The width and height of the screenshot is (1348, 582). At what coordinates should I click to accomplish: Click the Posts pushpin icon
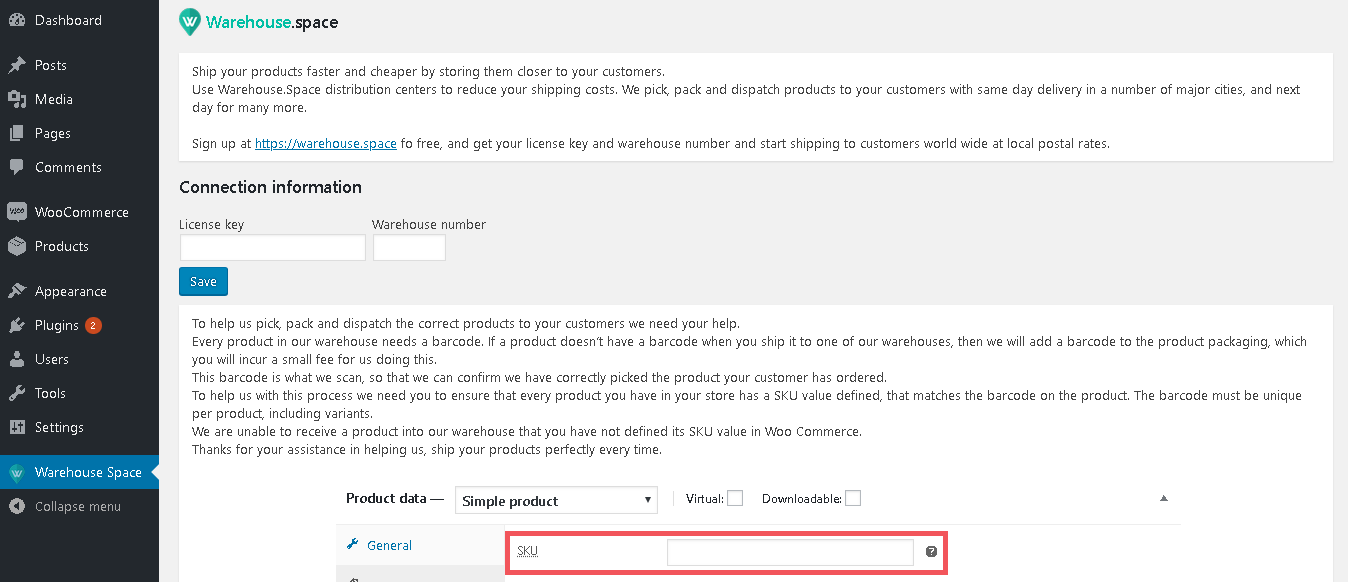click(16, 65)
